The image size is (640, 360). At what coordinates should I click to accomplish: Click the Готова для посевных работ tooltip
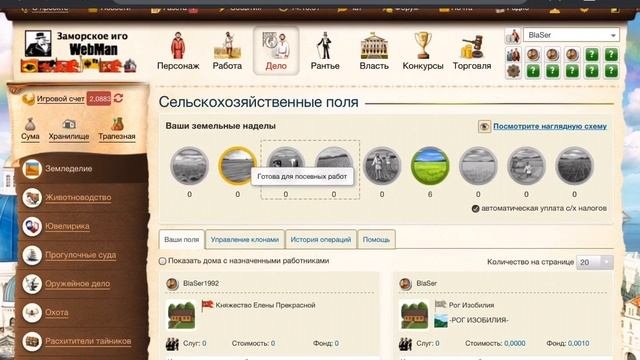point(302,177)
